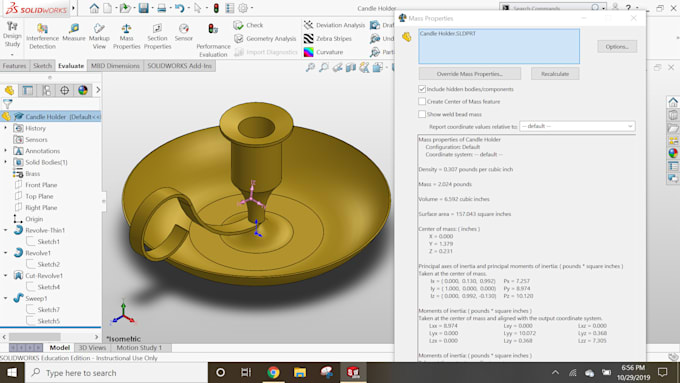The height and width of the screenshot is (383, 680).
Task: Toggle Curvature display
Action: 323,52
